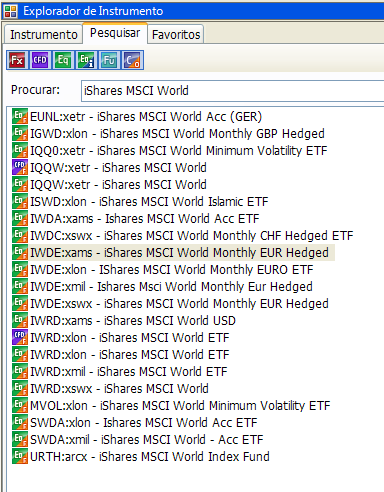The image size is (384, 492).
Task: Select IWRD:xmil iShares MSCI World ETF
Action: coord(129,372)
